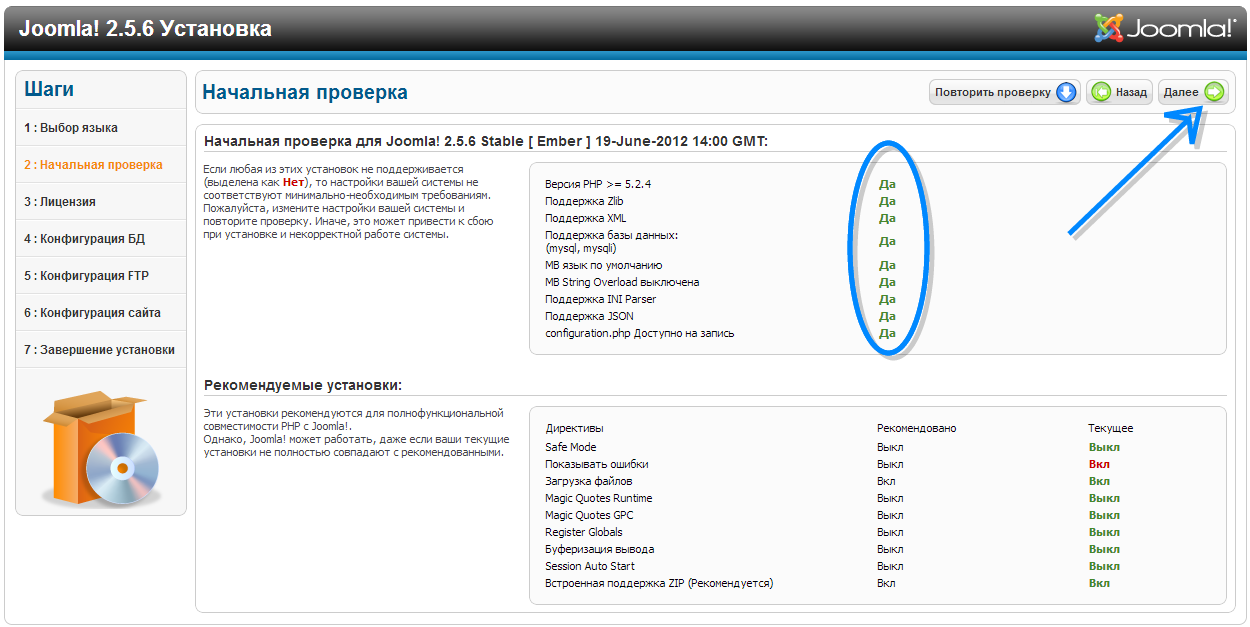
Task: Click the red Нет word in the description
Action: point(293,183)
